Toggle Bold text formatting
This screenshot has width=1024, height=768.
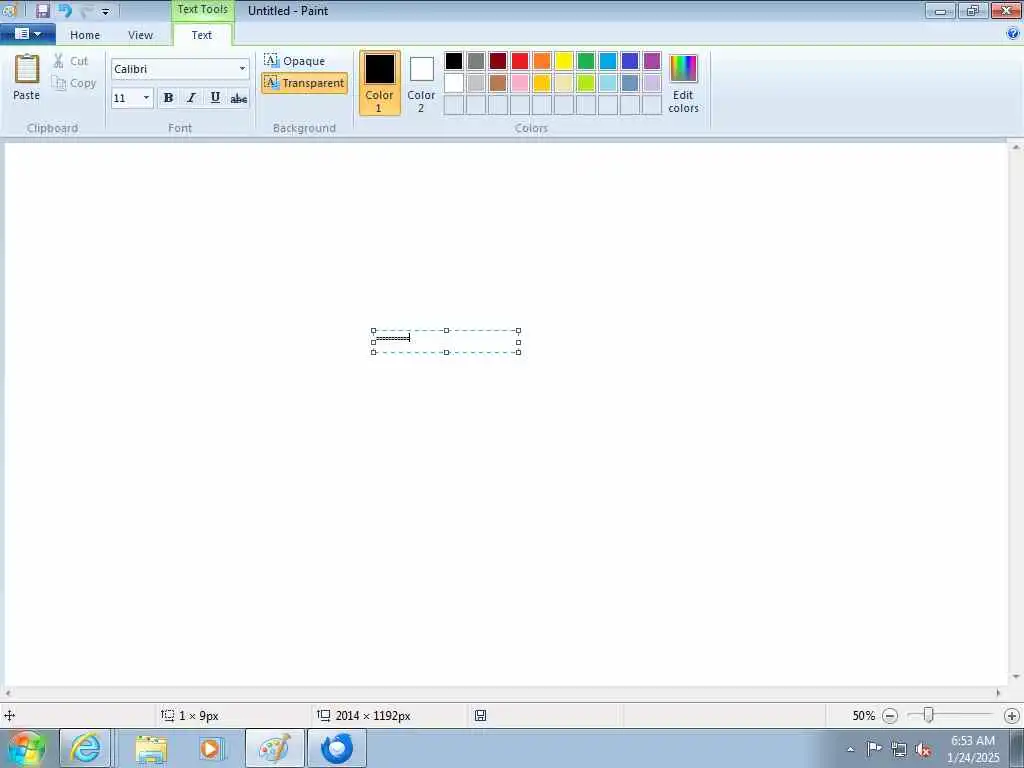[x=168, y=98]
